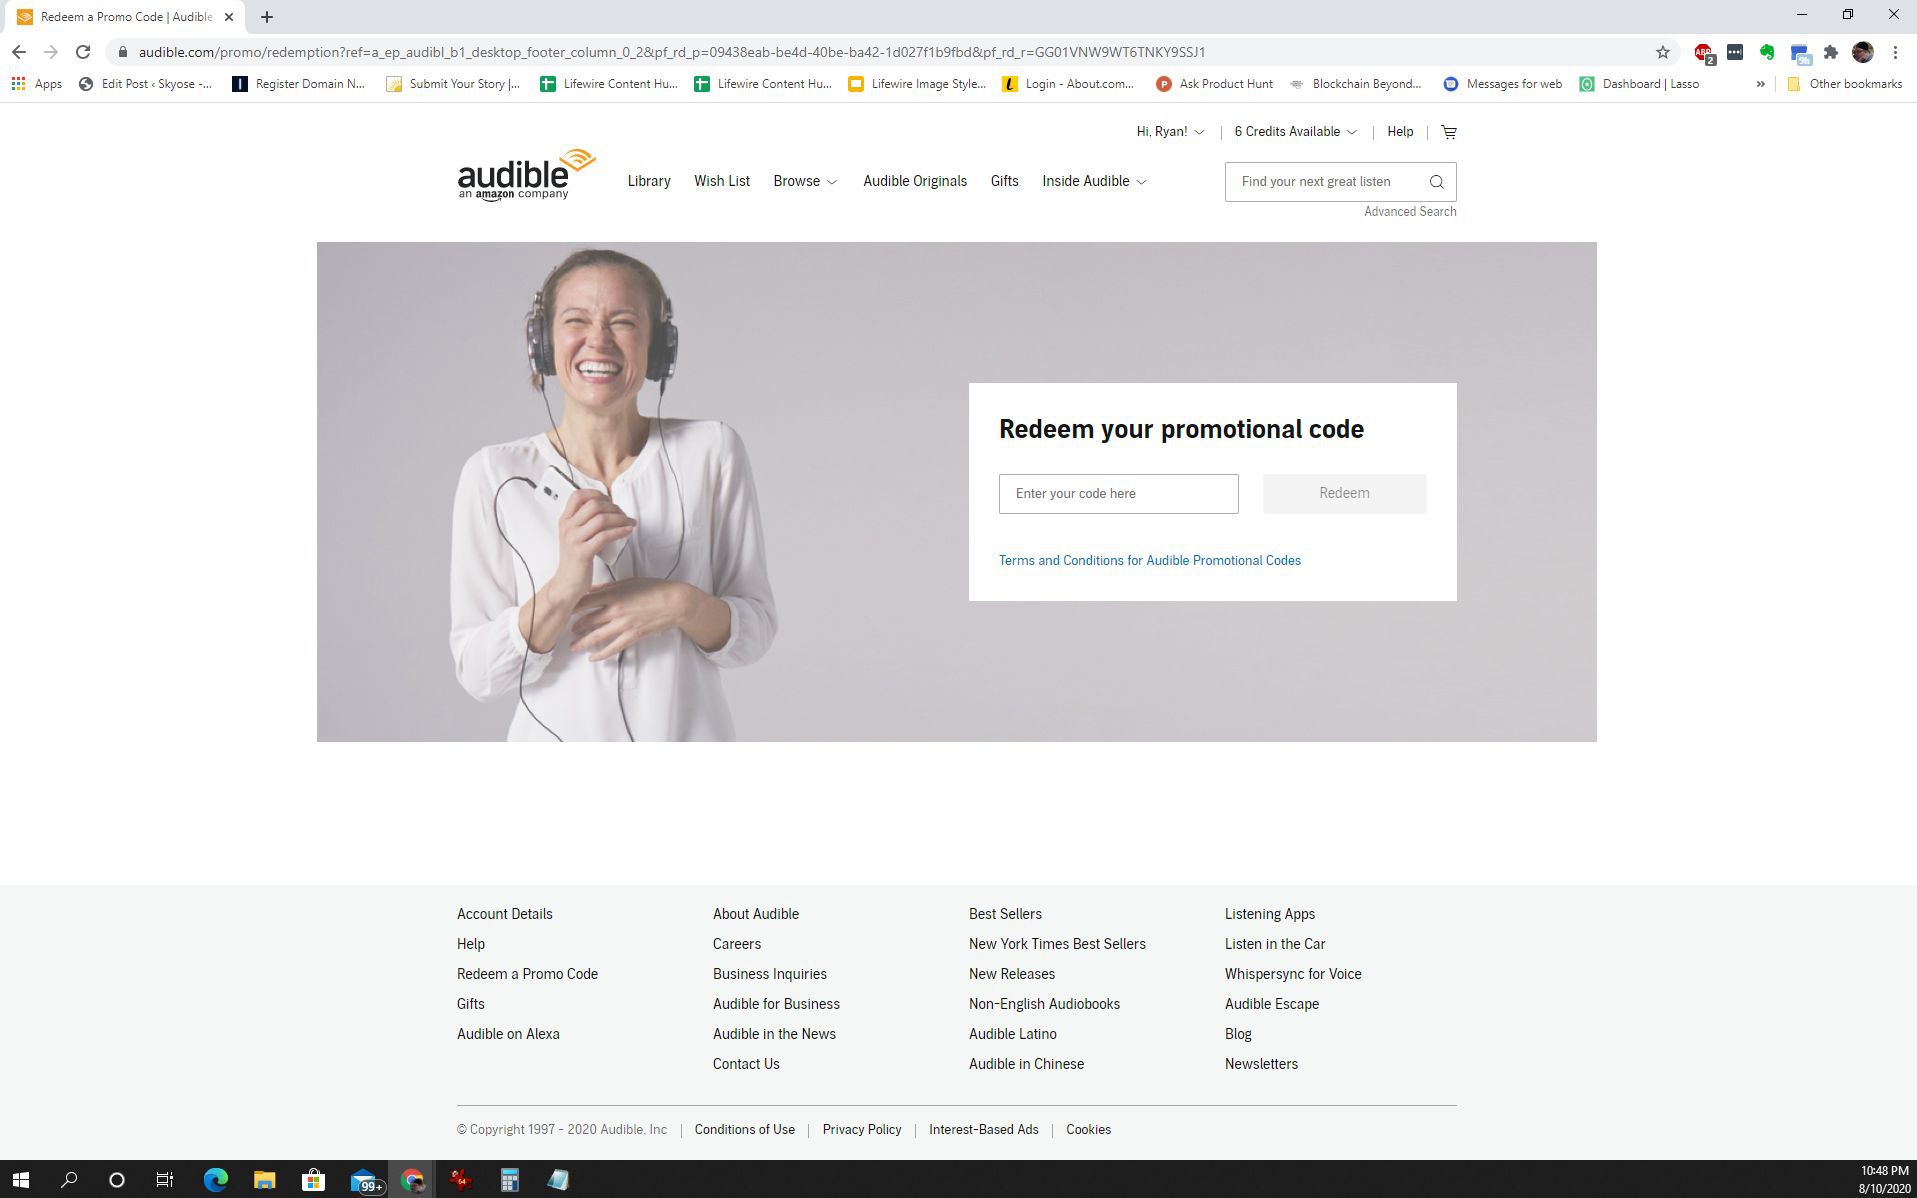
Task: Show more bookmarks with the chevron
Action: [1760, 84]
